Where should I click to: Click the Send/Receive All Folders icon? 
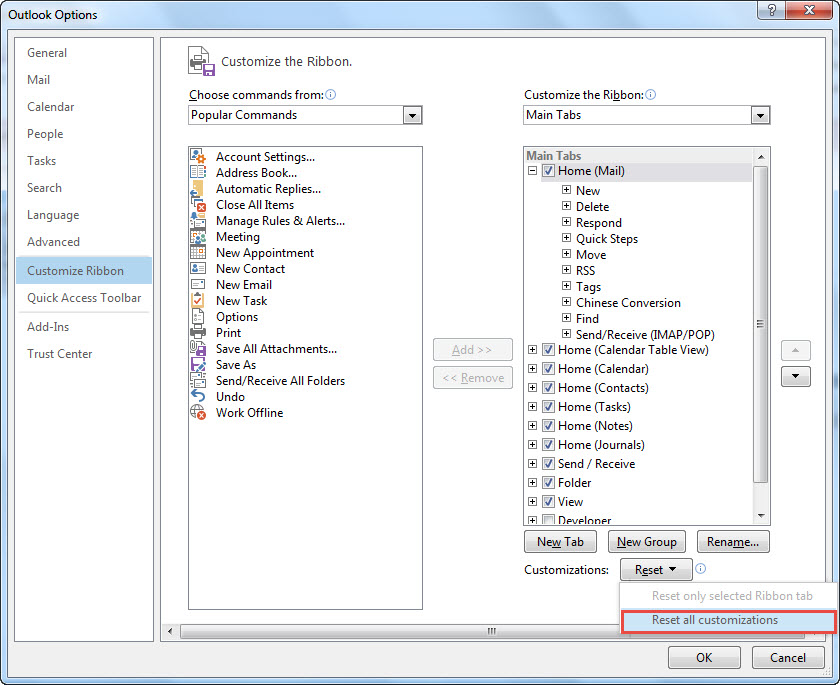coord(198,380)
